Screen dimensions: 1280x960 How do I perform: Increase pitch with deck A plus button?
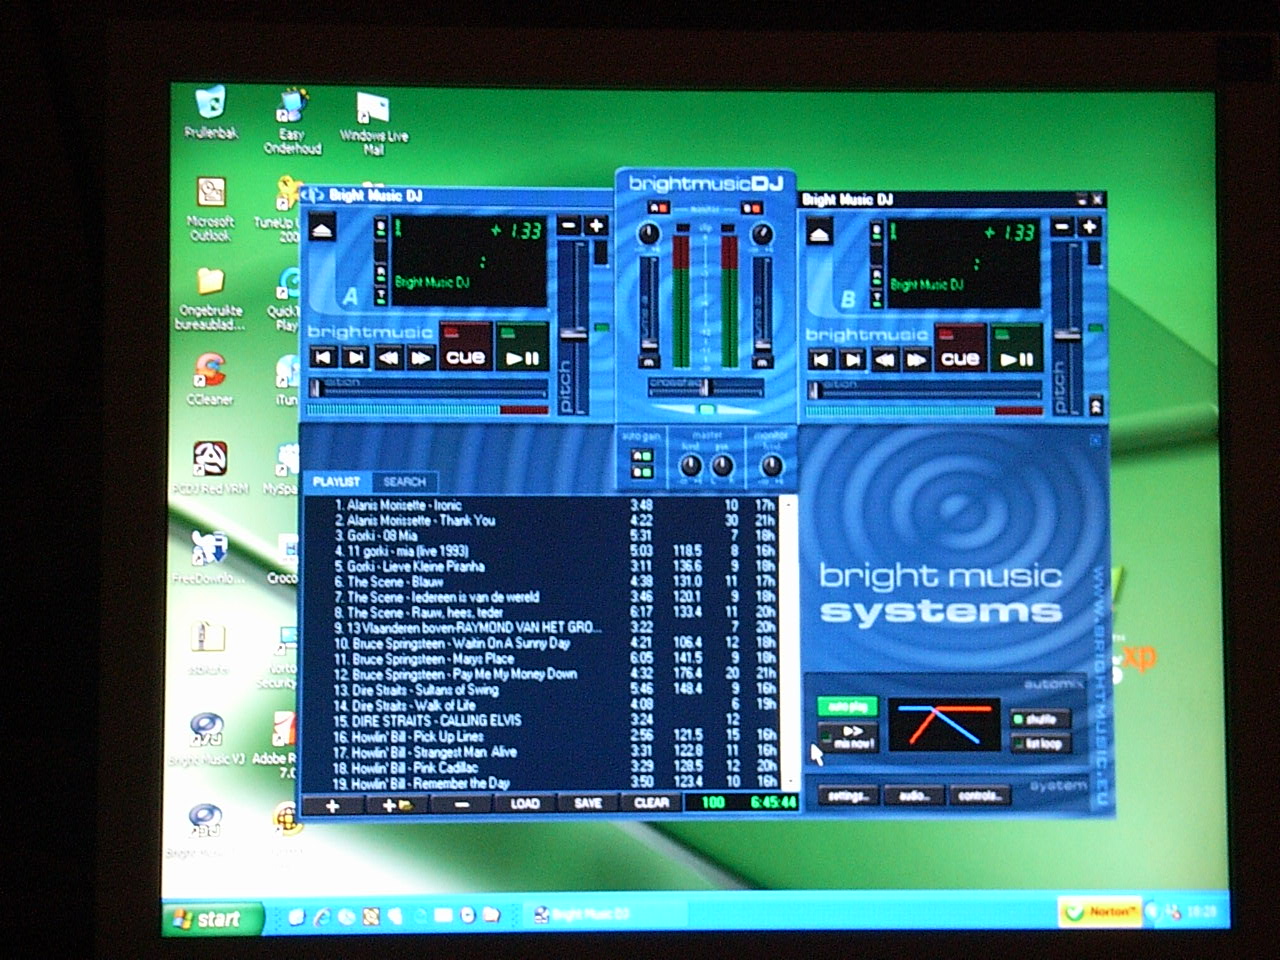click(596, 226)
